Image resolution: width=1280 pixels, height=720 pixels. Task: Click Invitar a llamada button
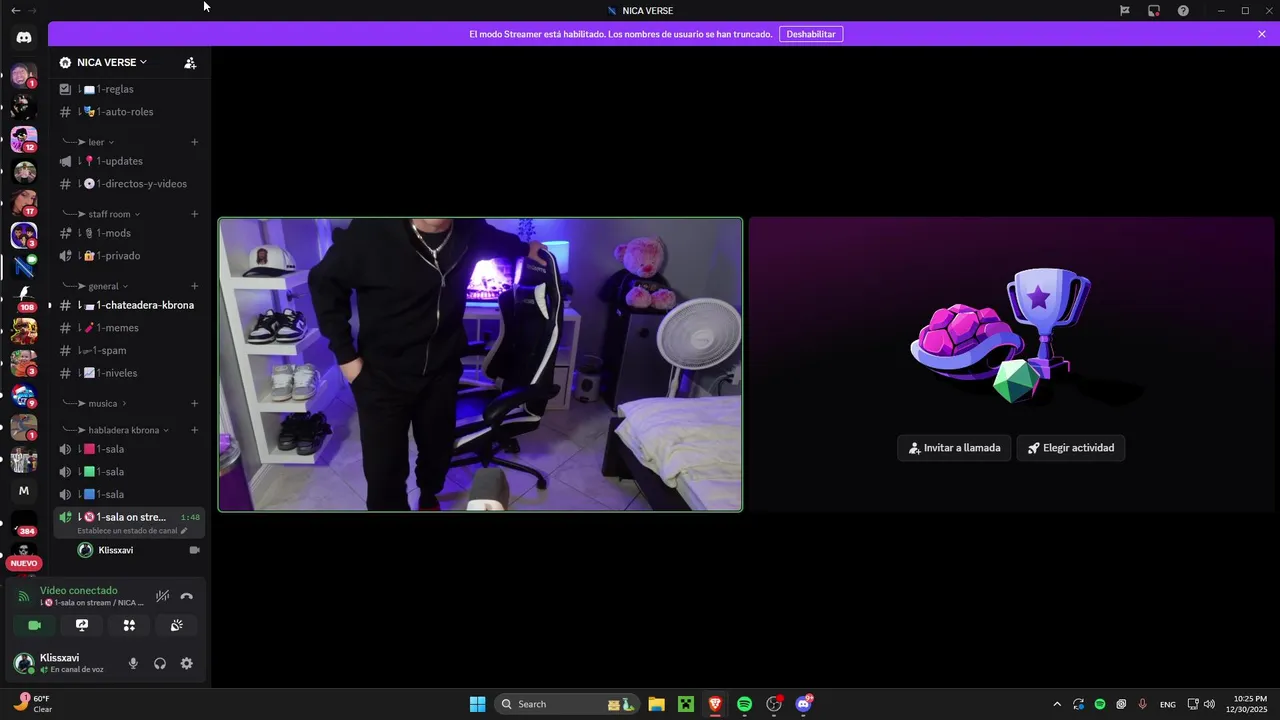[x=955, y=448]
